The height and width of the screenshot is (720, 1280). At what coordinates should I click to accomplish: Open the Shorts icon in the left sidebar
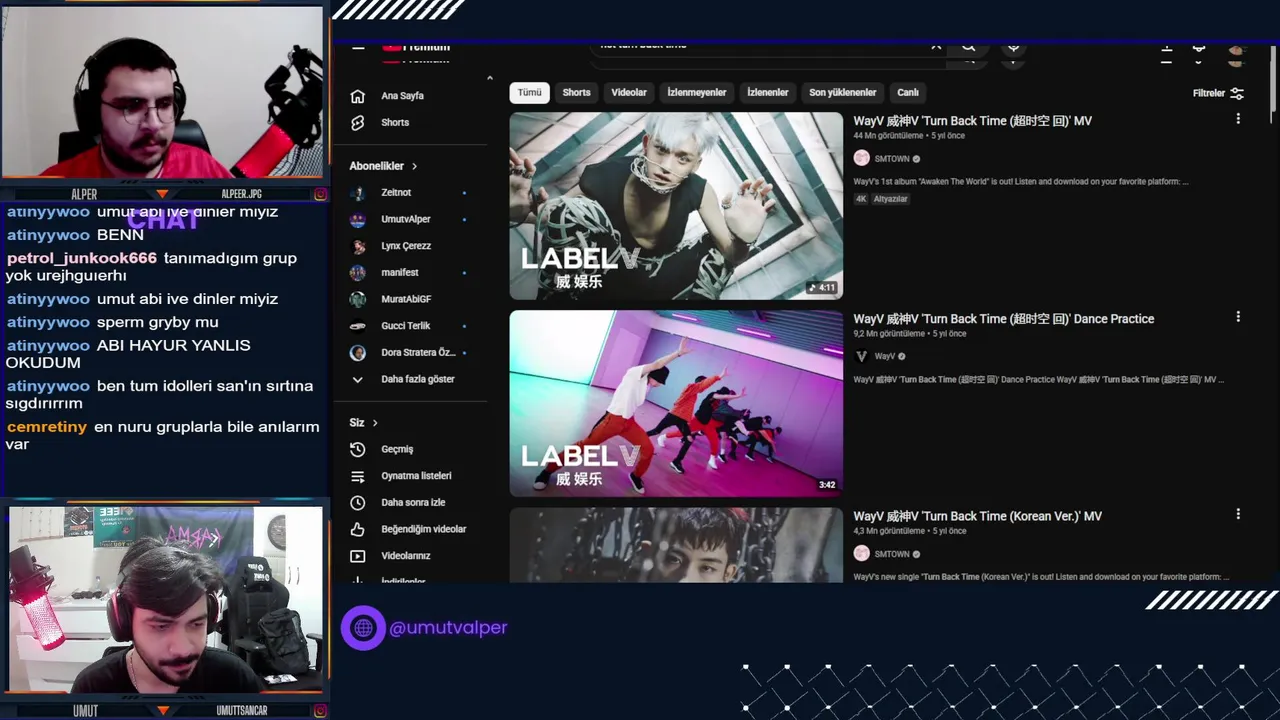358,122
